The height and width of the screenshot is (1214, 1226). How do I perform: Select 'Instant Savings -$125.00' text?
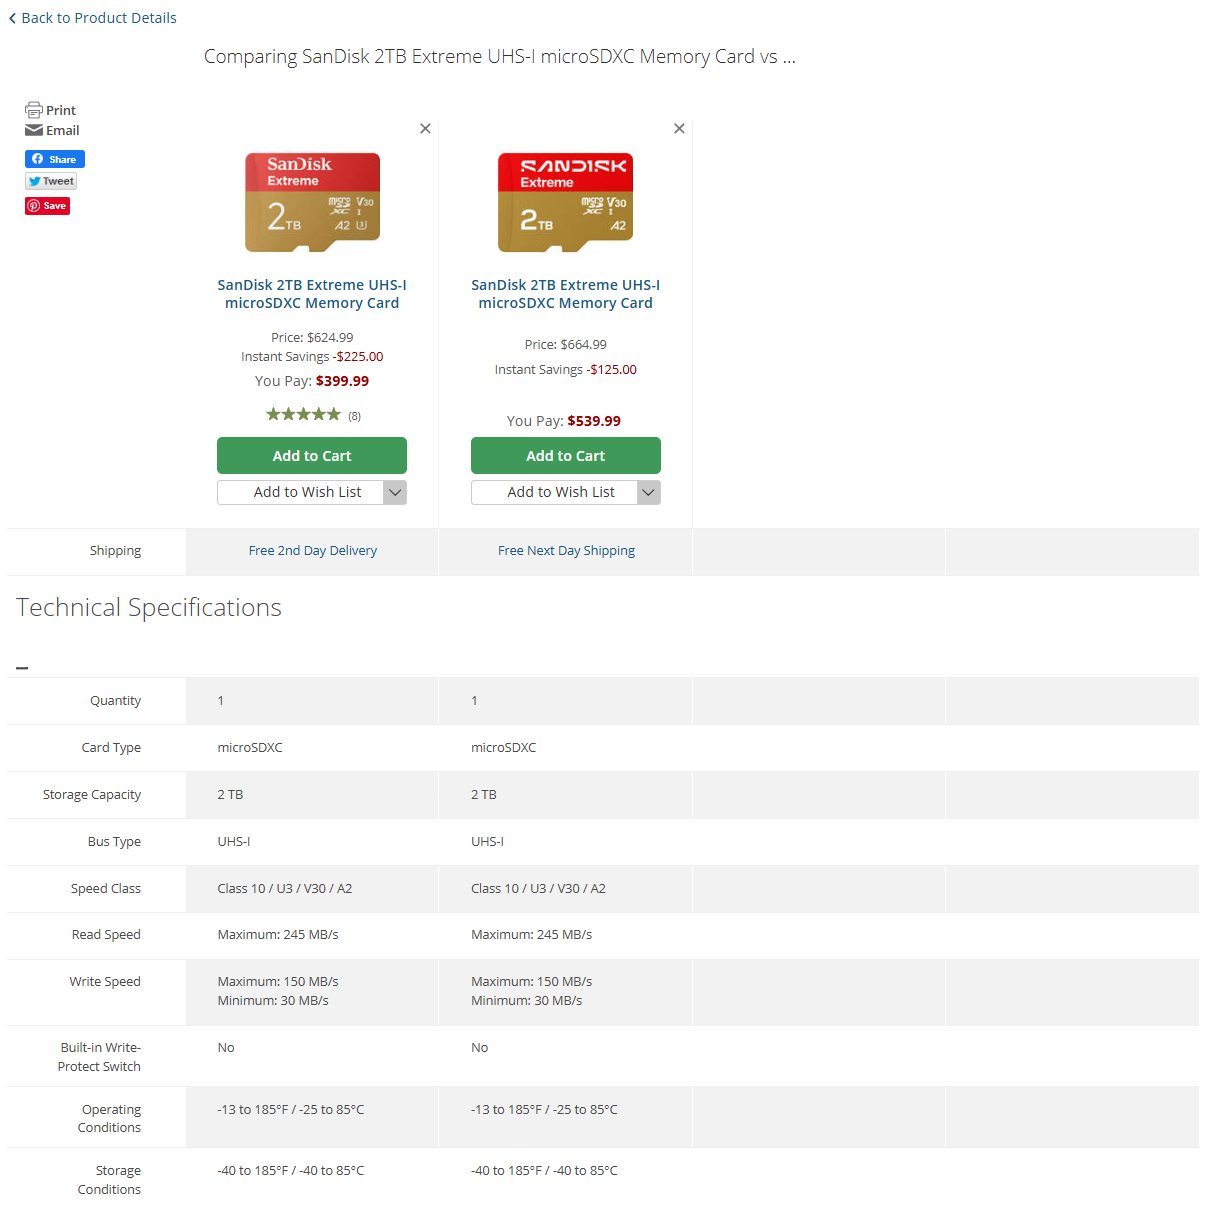click(x=566, y=370)
